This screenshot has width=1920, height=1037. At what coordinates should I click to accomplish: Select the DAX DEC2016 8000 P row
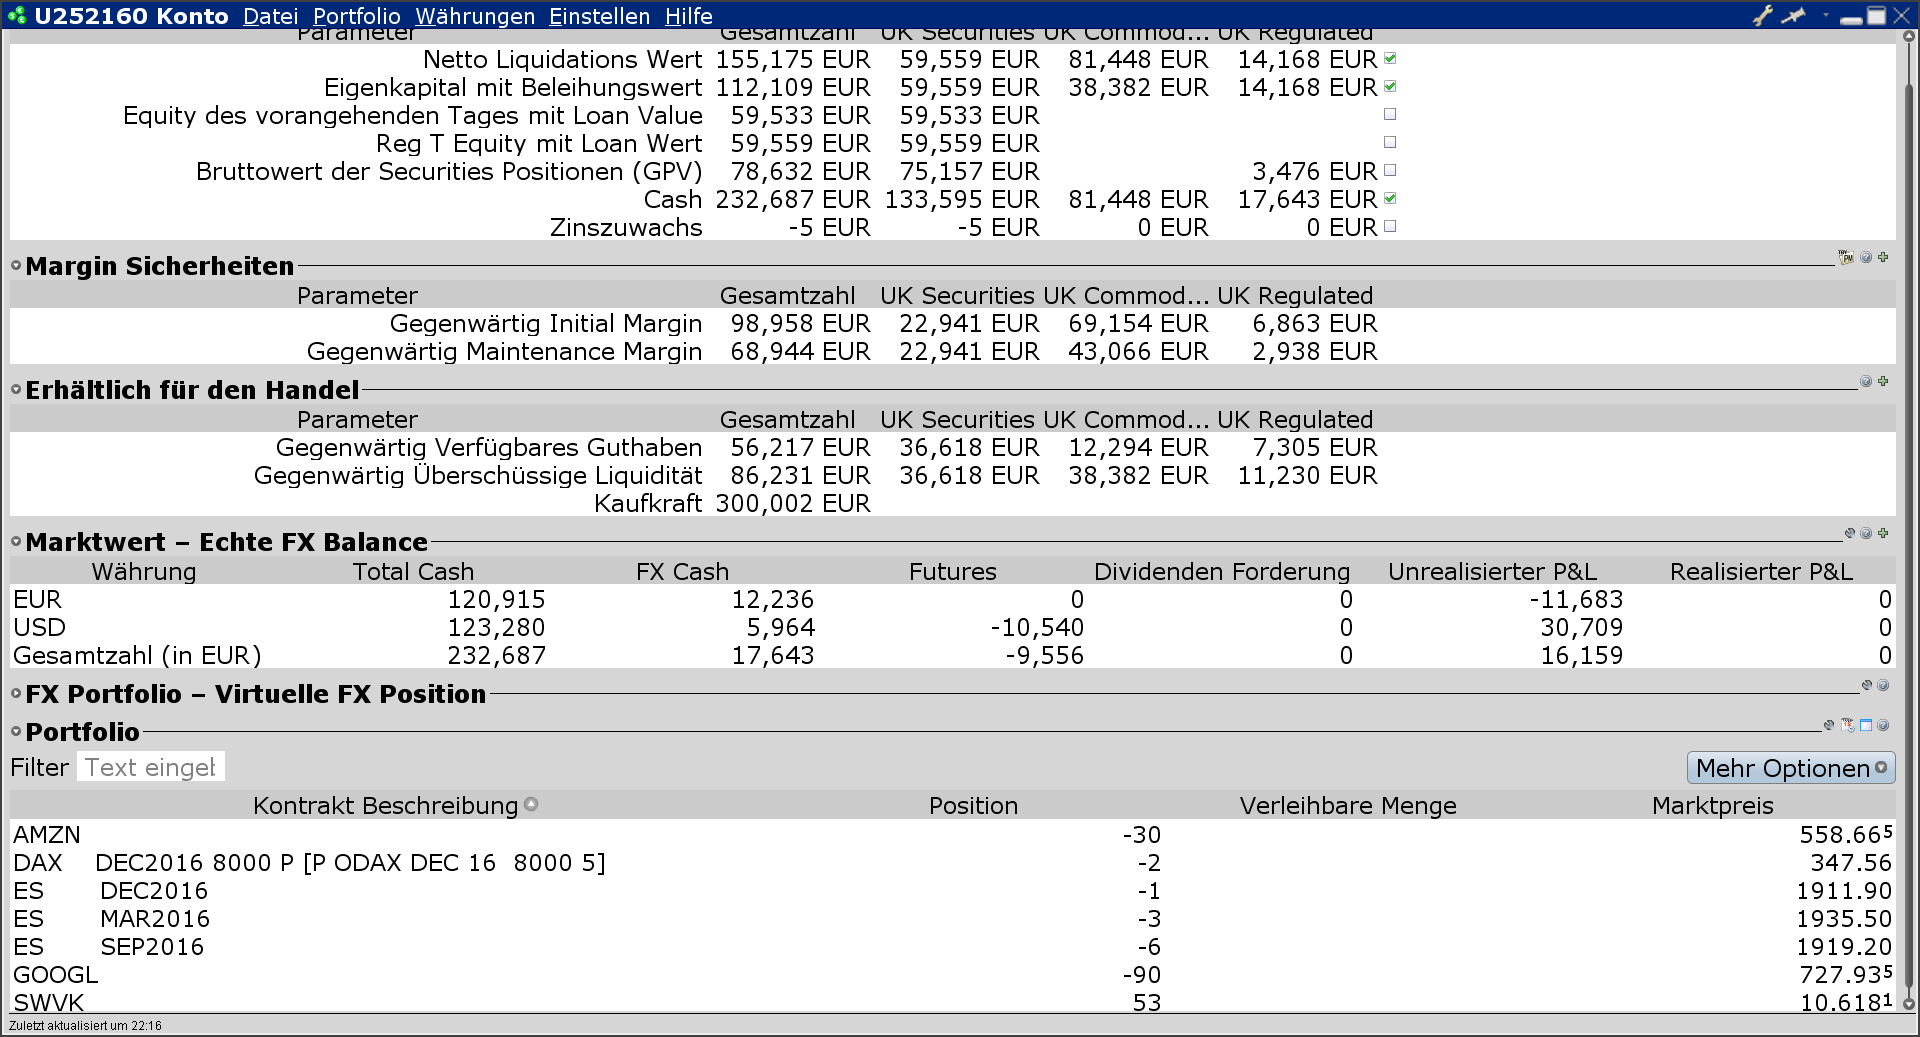(x=953, y=862)
